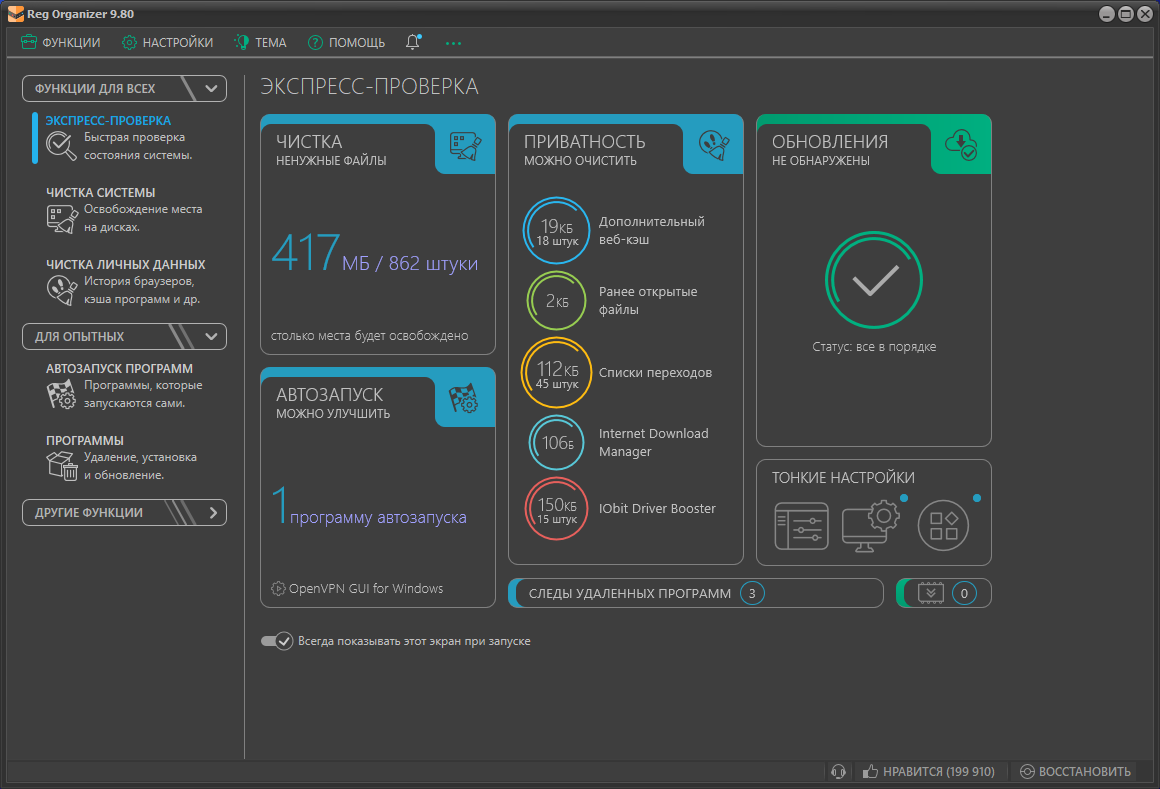Click the notifications bell icon
The height and width of the screenshot is (789, 1160).
(x=413, y=42)
